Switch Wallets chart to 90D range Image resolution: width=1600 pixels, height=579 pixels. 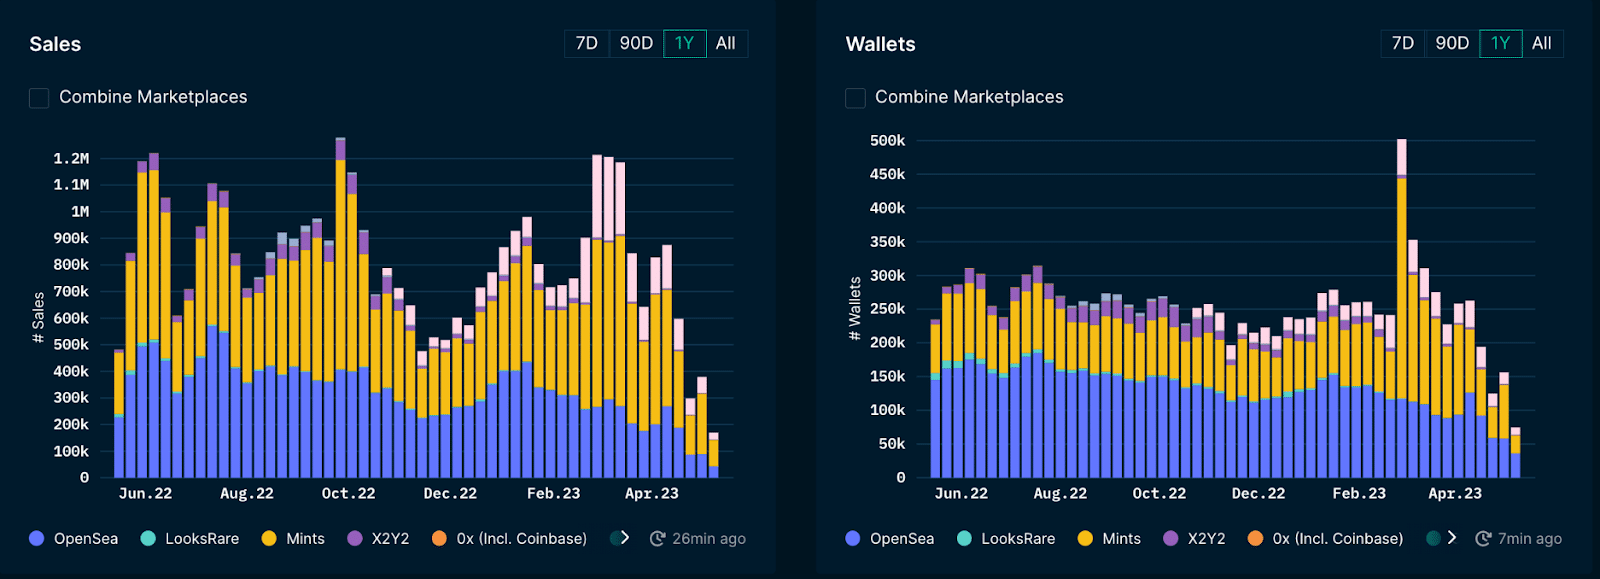tap(1452, 43)
